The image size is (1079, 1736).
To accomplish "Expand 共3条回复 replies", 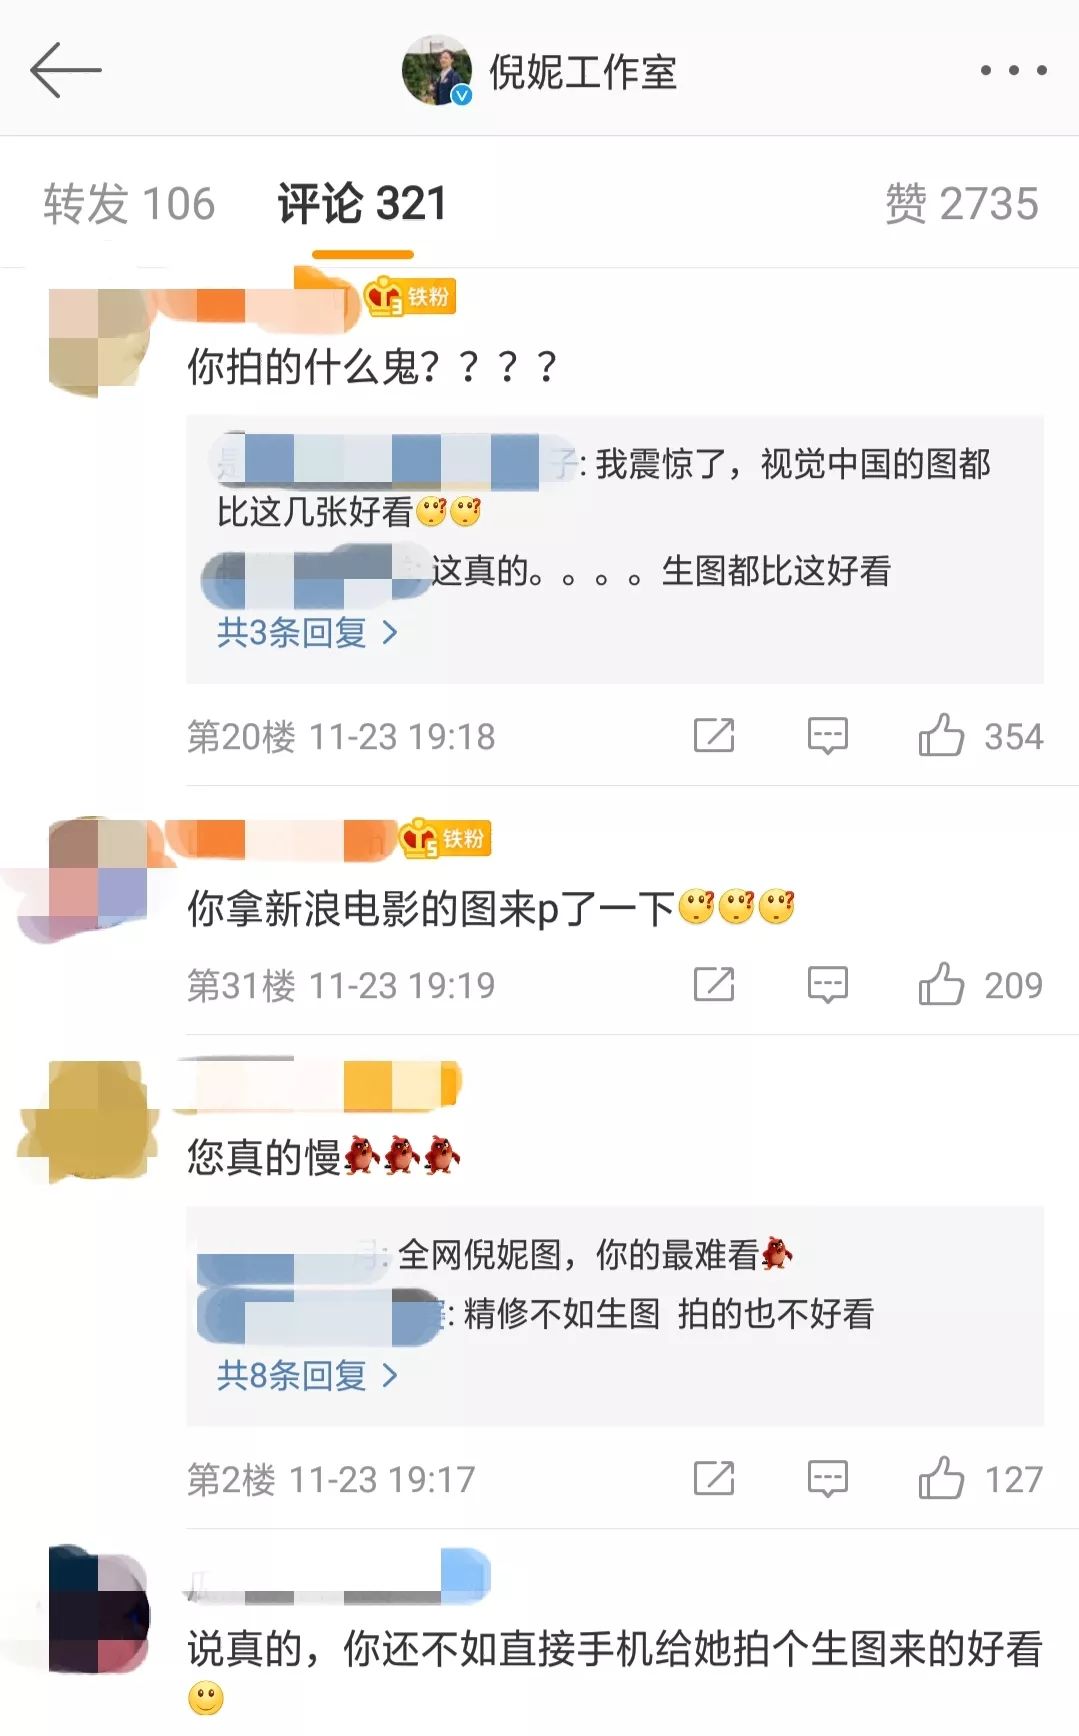I will (x=307, y=632).
